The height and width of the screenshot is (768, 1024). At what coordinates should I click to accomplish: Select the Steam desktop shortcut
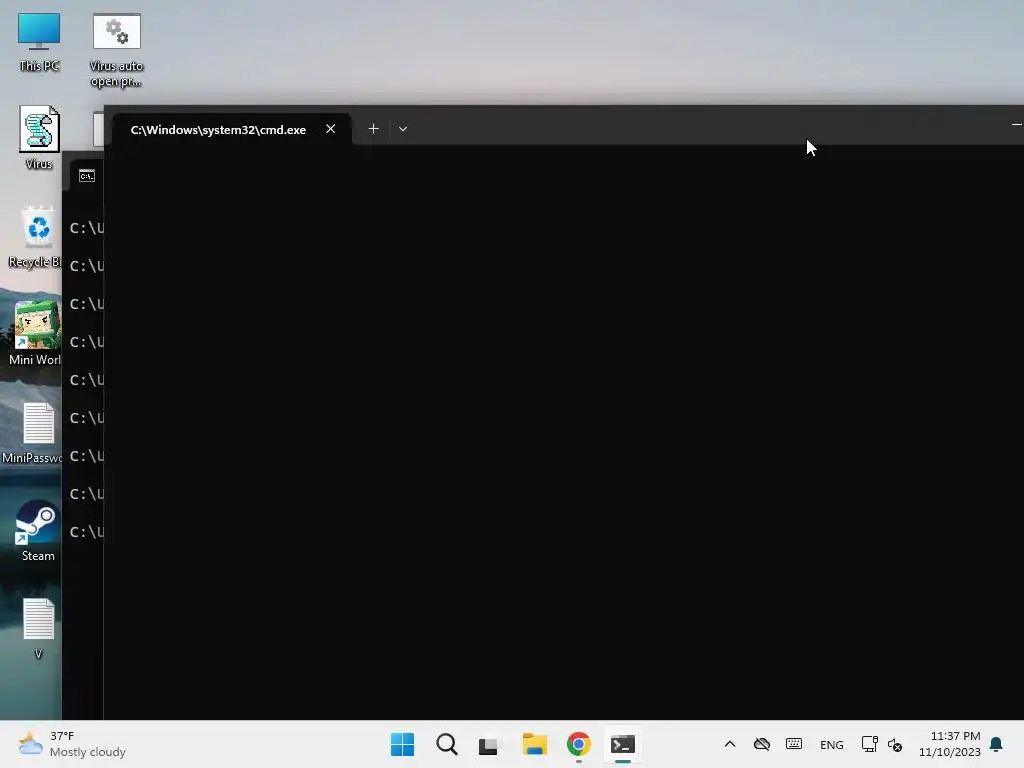pyautogui.click(x=38, y=531)
